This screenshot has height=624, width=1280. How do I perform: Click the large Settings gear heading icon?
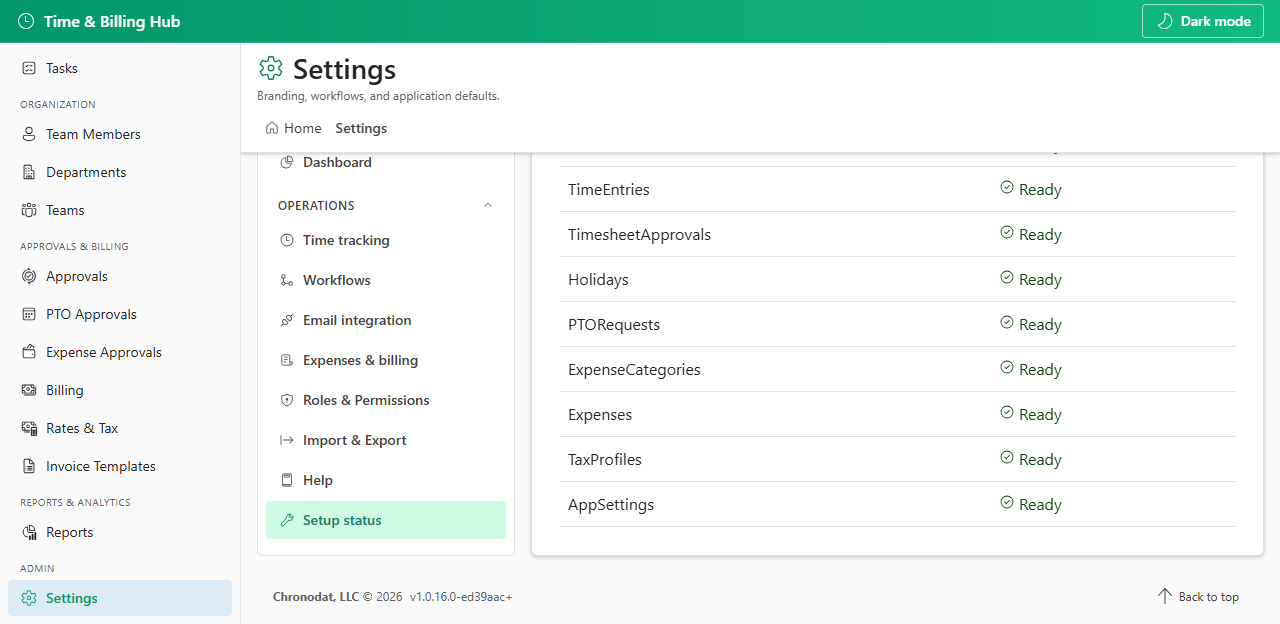pos(271,68)
